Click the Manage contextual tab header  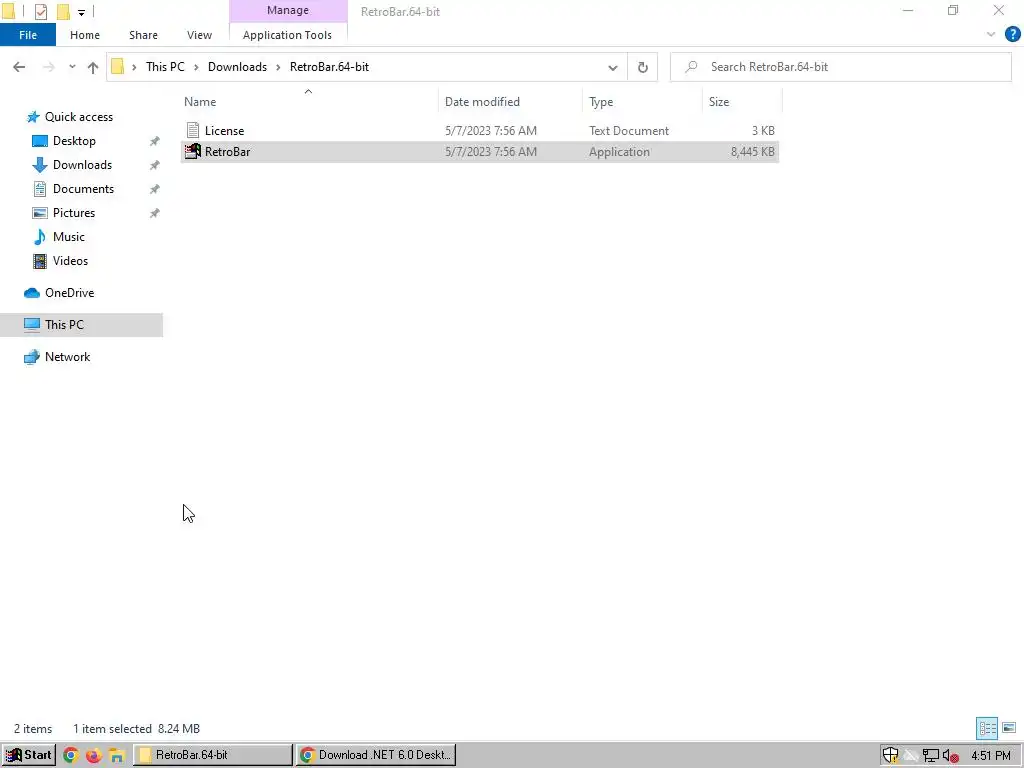(x=287, y=10)
